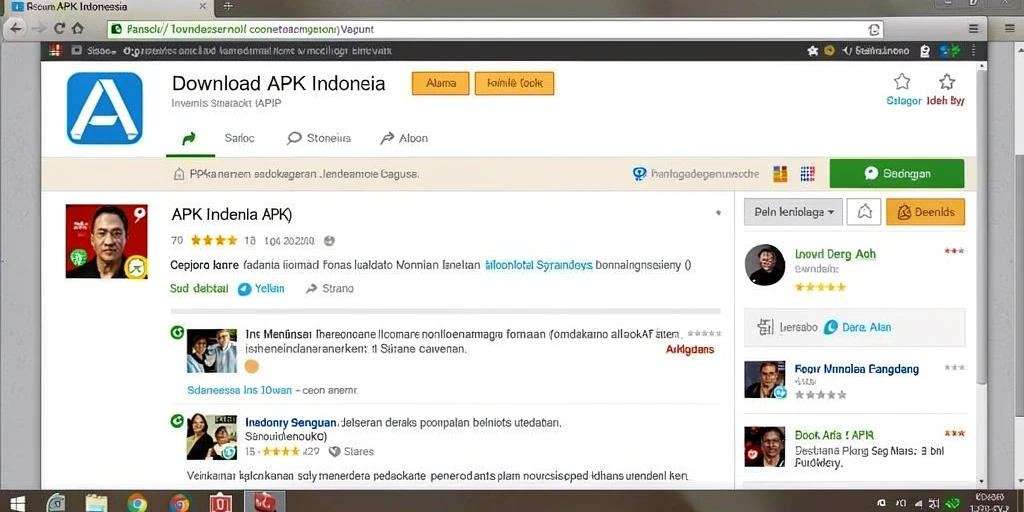The width and height of the screenshot is (1024, 512).
Task: Open the 'Sdaneessa Ins I0wan' link
Action: pos(239,390)
